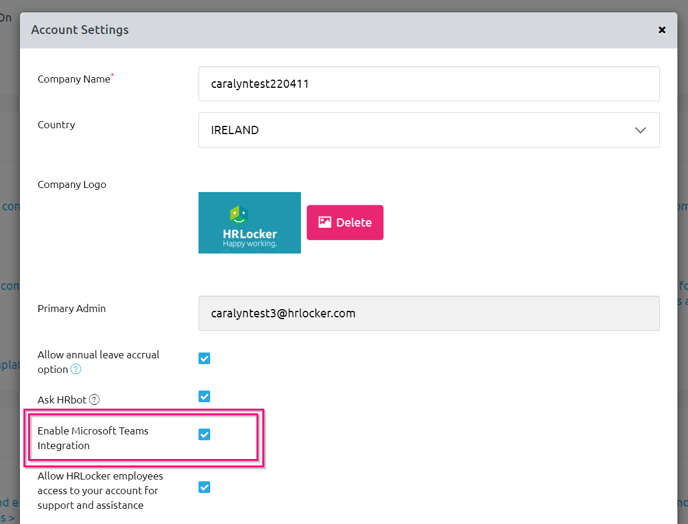The height and width of the screenshot is (524, 688).
Task: Click the HRLocker company logo thumbnail
Action: click(249, 222)
